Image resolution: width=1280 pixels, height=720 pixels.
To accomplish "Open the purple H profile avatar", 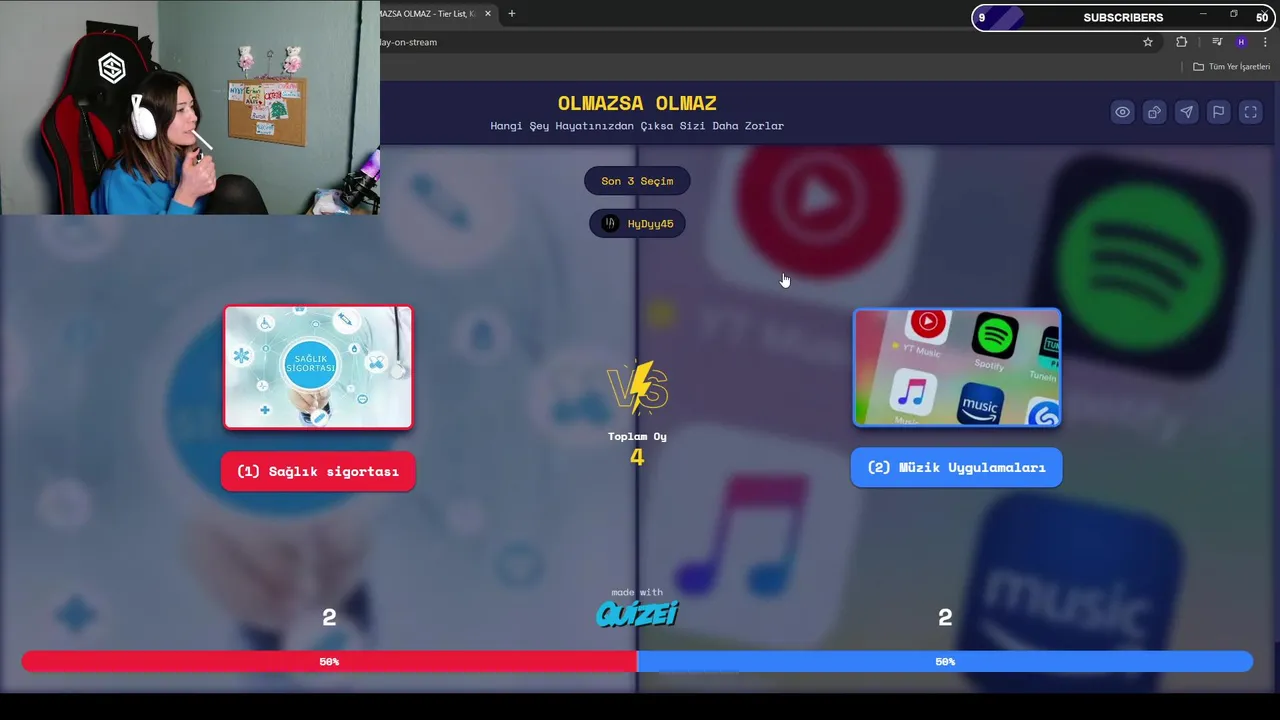I will (x=1241, y=42).
